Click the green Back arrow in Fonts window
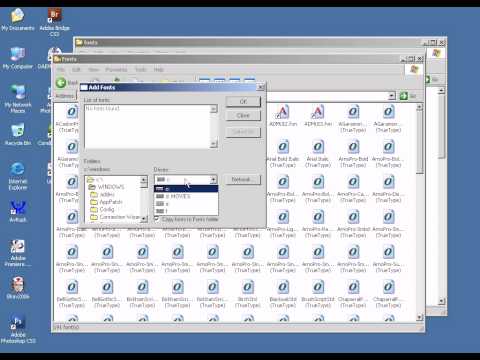The image size is (480, 360). (61, 83)
